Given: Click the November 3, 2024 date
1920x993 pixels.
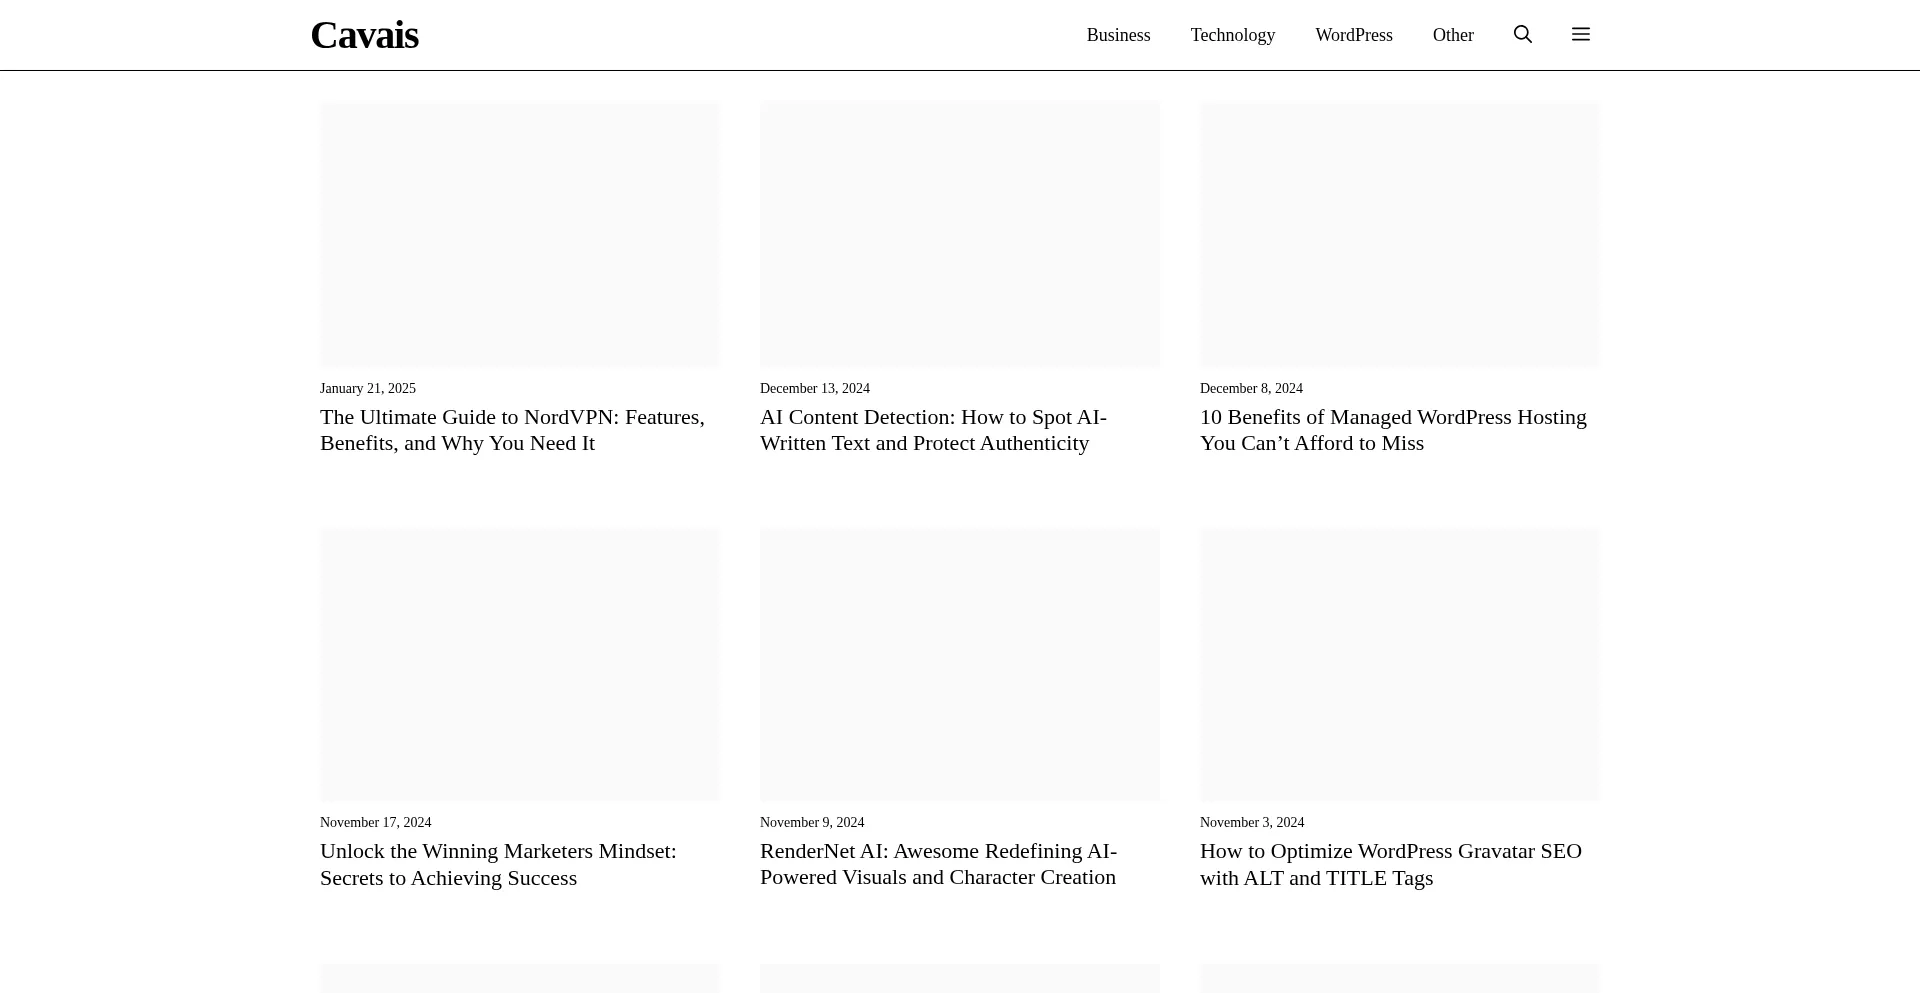Looking at the screenshot, I should click(1252, 822).
